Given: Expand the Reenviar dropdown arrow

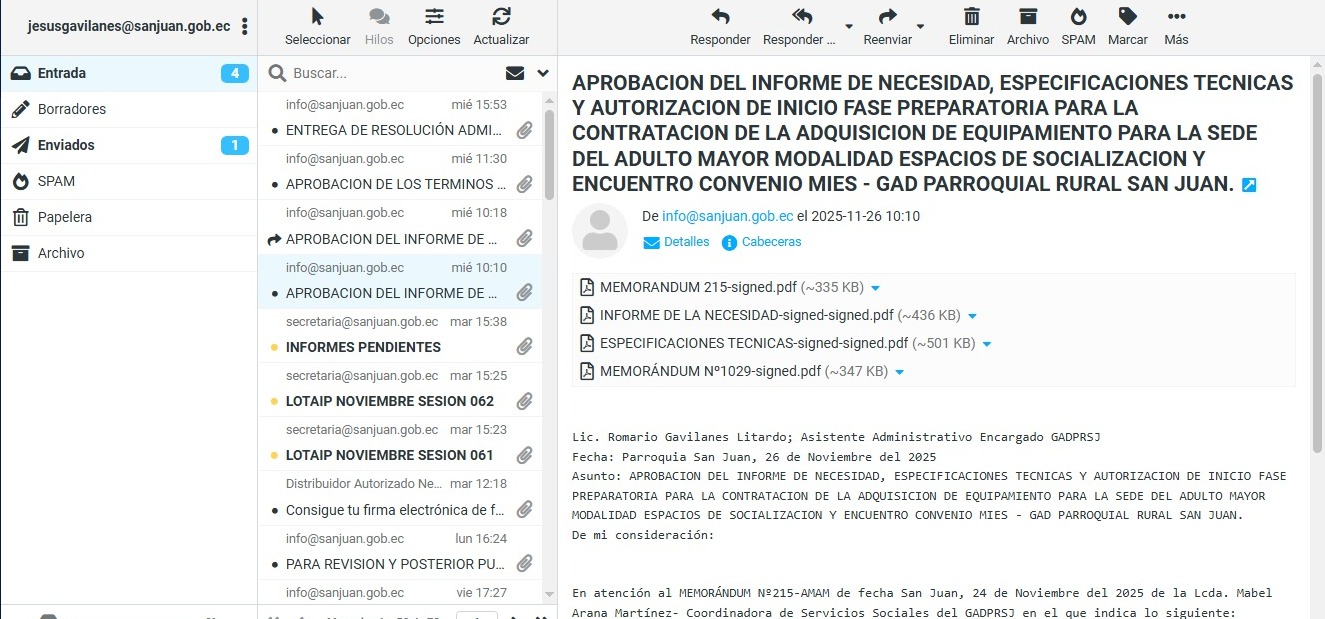Looking at the screenshot, I should [921, 27].
